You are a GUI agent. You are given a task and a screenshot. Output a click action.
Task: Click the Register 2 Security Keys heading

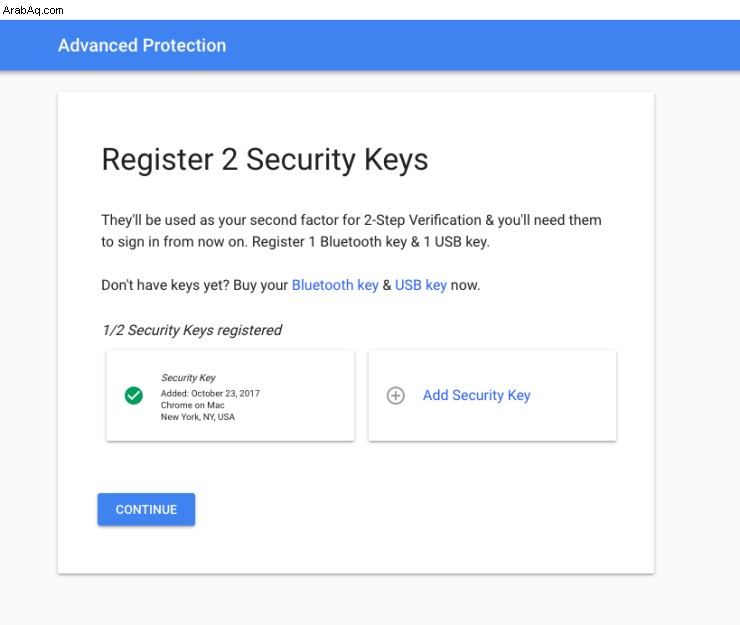point(265,160)
